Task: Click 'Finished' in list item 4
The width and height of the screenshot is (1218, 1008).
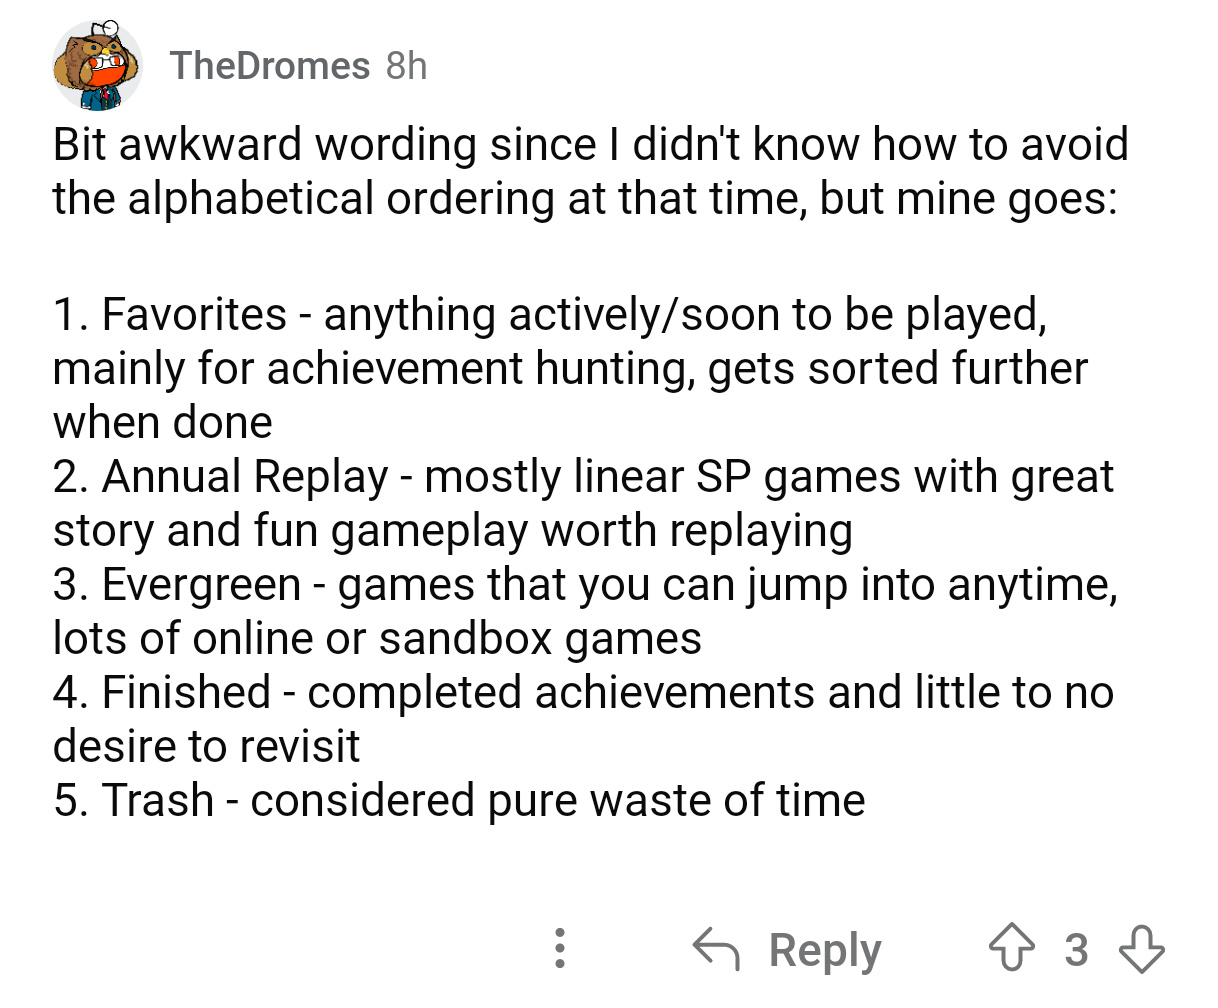Action: [x=186, y=693]
